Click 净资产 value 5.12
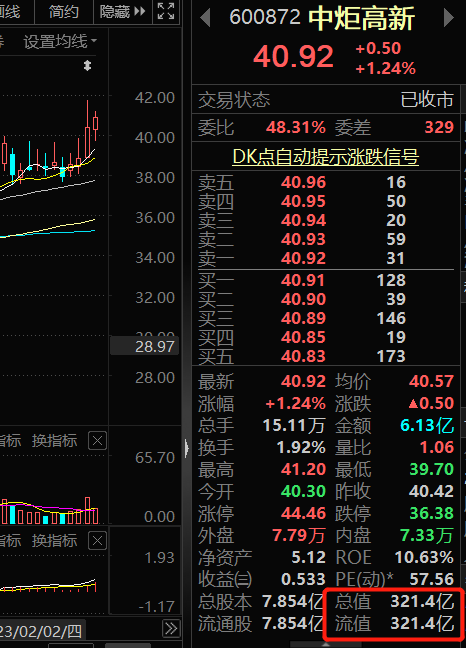 [309, 557]
